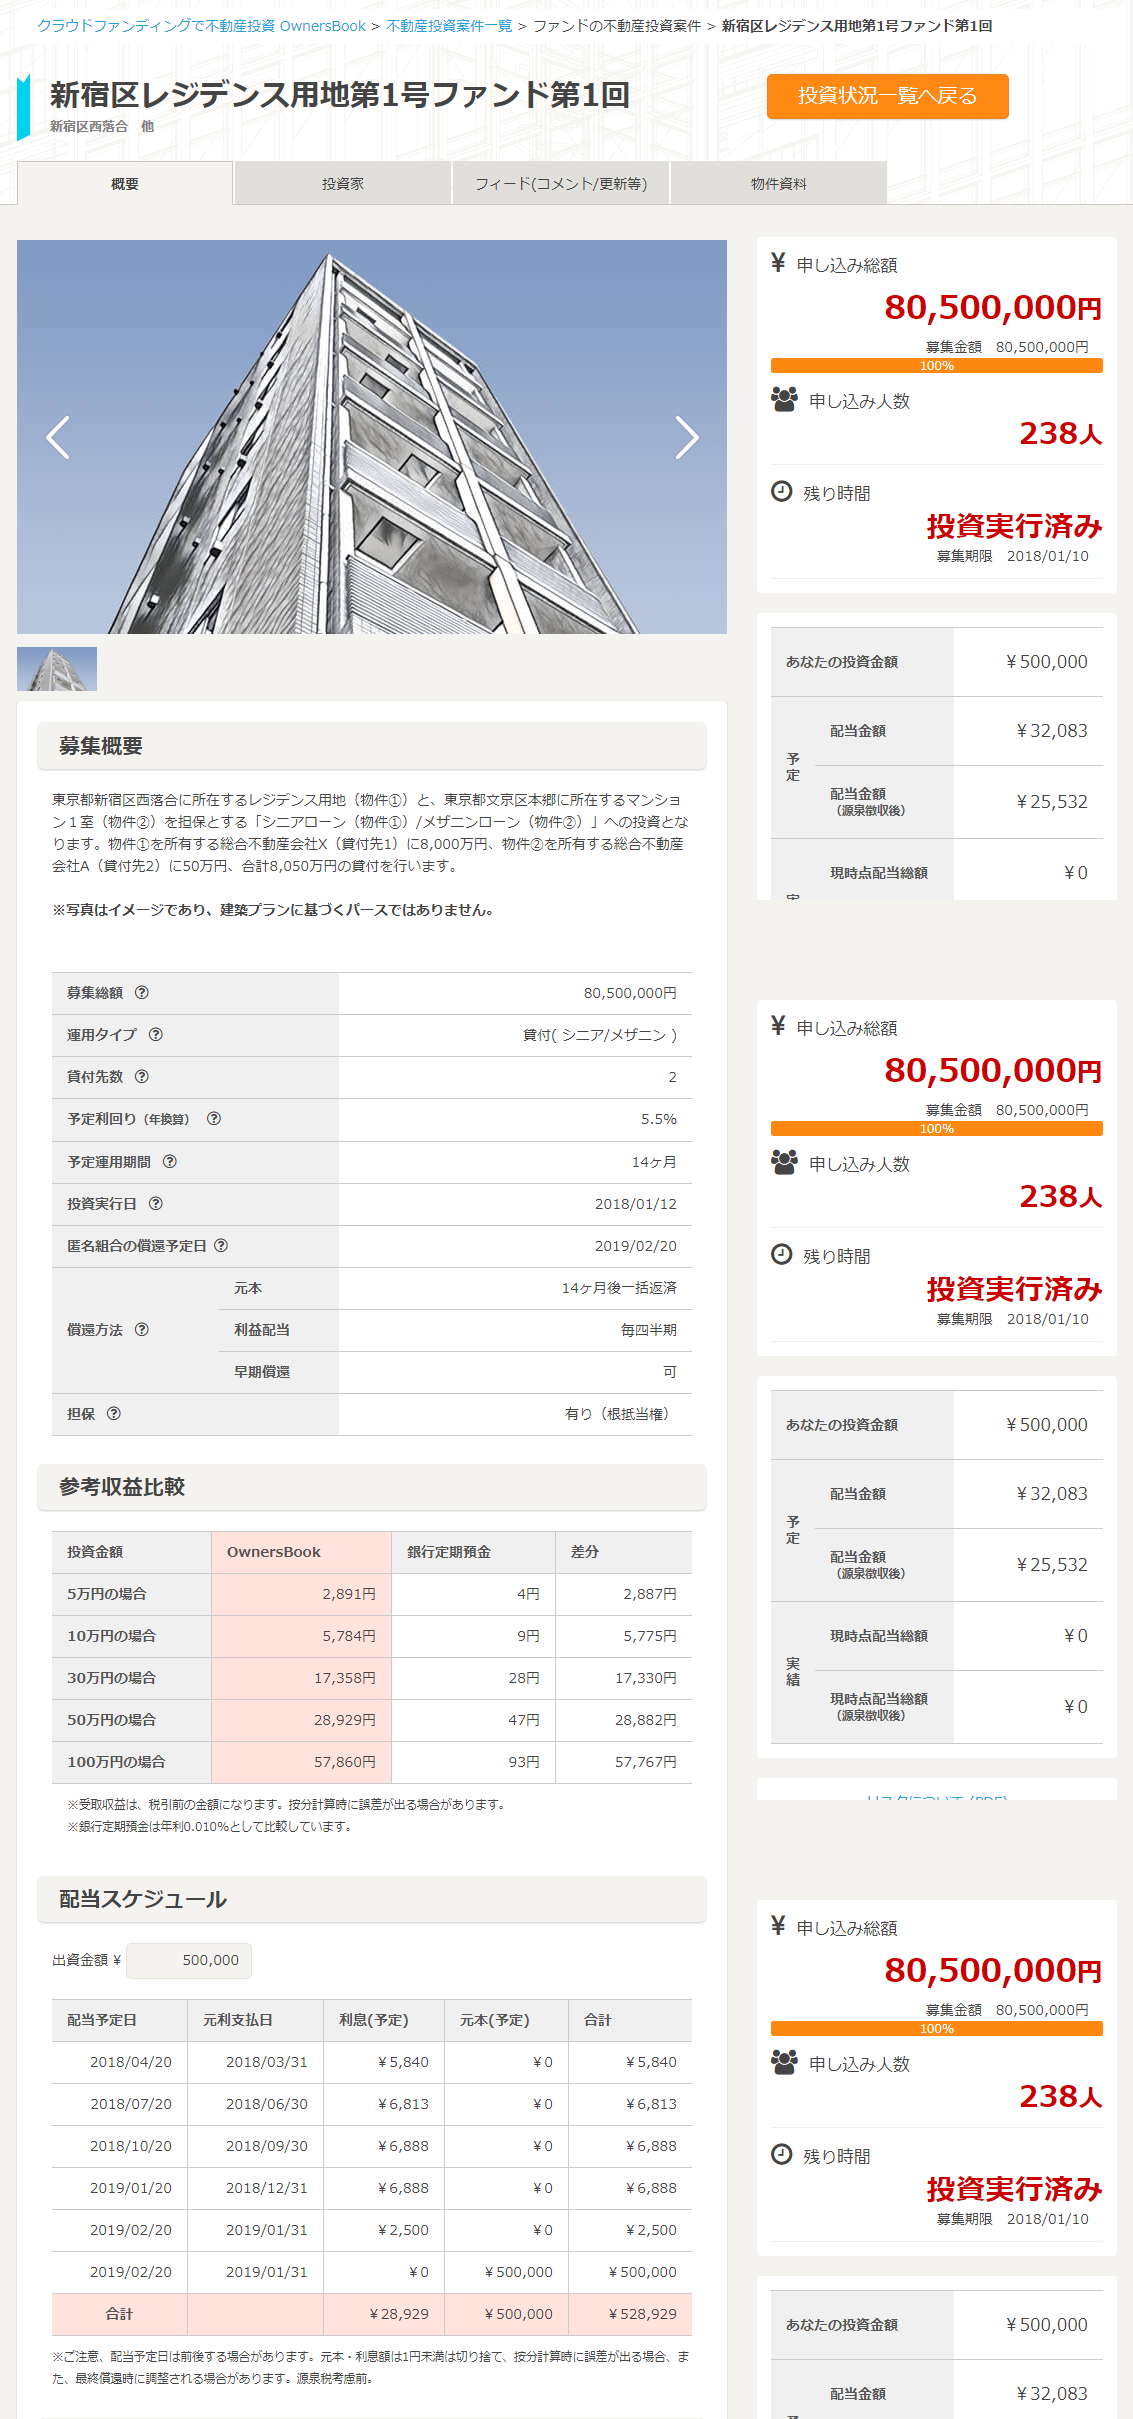This screenshot has height=2419, width=1133.
Task: Click help icon next to 募集総額
Action: pos(142,993)
